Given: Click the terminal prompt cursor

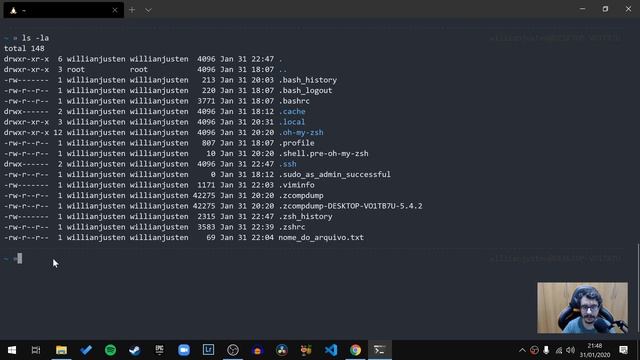Looking at the screenshot, I should pos(20,258).
